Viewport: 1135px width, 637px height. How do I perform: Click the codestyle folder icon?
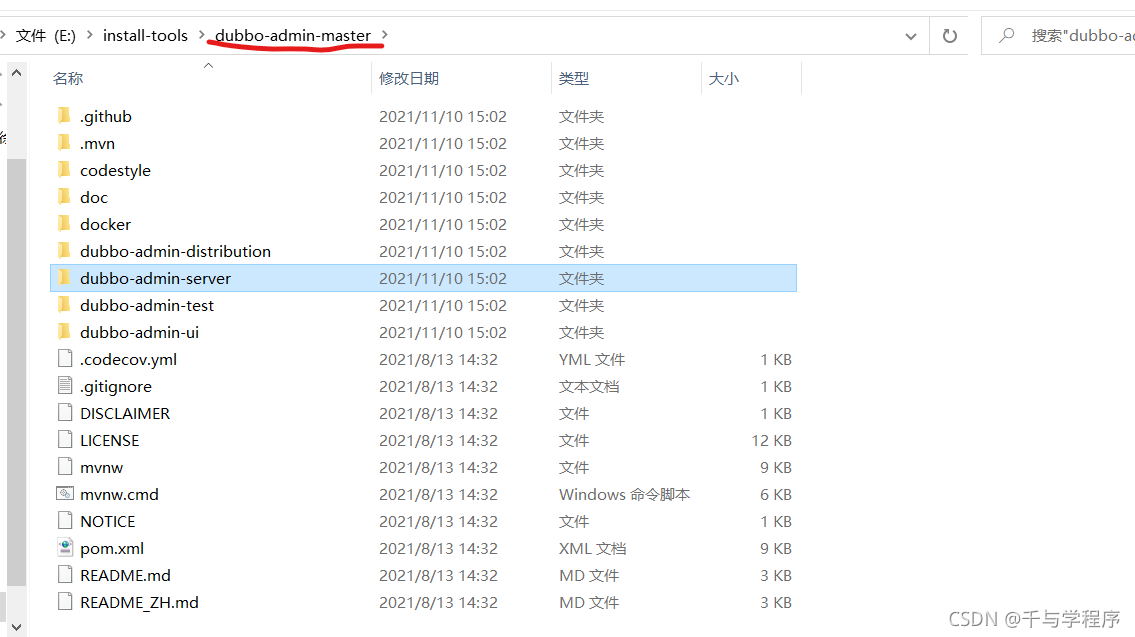point(64,169)
